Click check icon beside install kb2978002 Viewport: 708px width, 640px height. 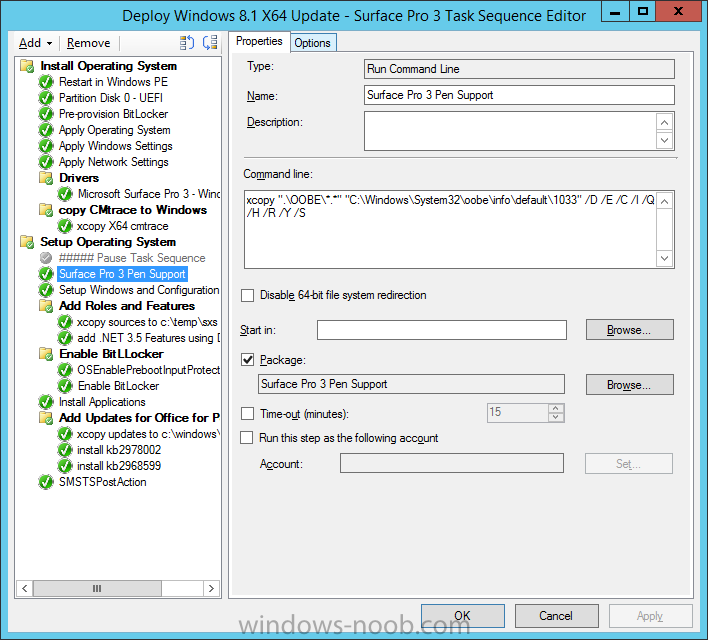(x=65, y=450)
